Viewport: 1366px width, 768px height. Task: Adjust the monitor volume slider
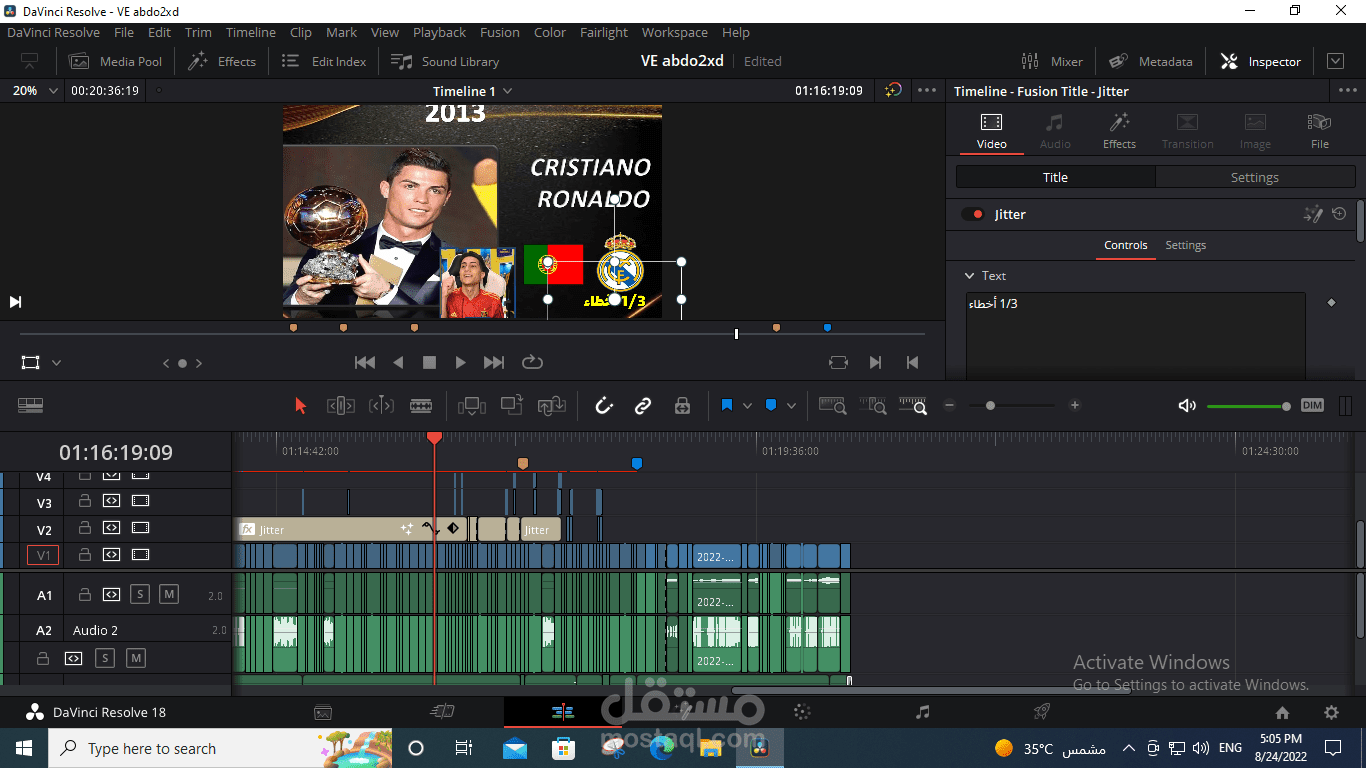(x=1248, y=406)
